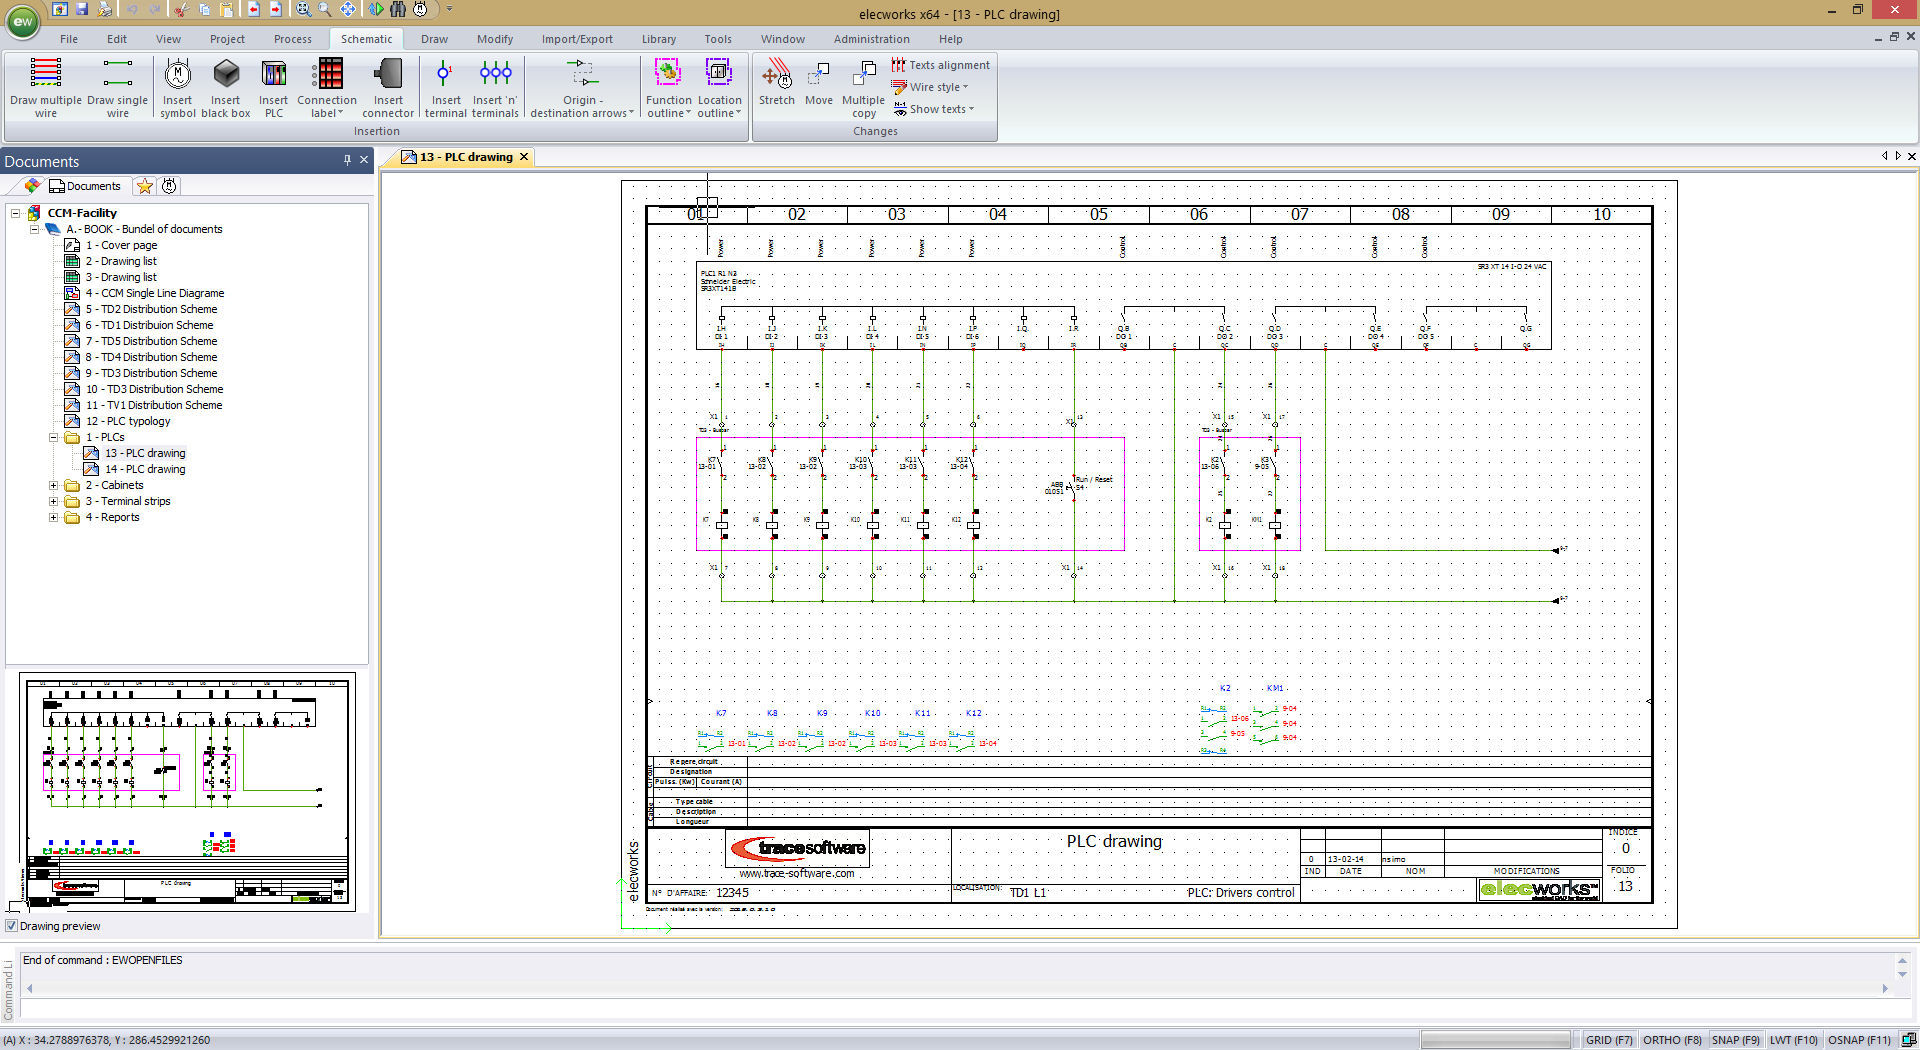Click the blue pan arrows icon

tap(348, 9)
